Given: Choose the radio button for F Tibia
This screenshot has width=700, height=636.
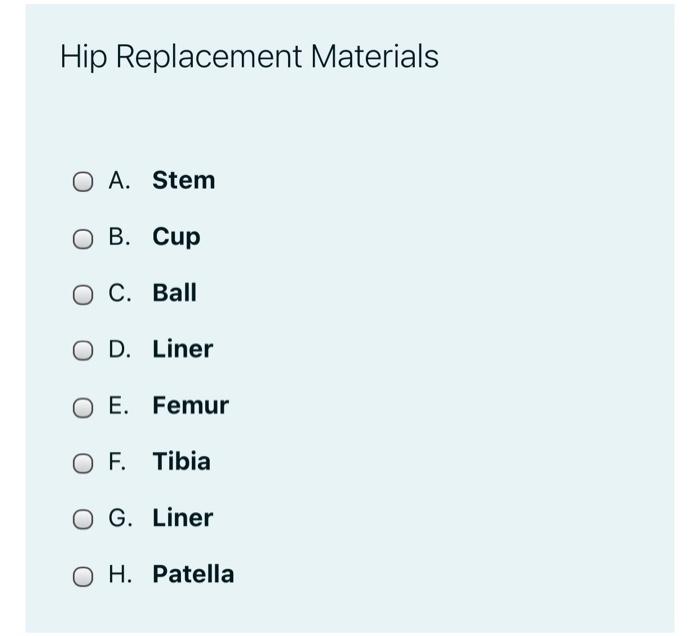Looking at the screenshot, I should [84, 462].
